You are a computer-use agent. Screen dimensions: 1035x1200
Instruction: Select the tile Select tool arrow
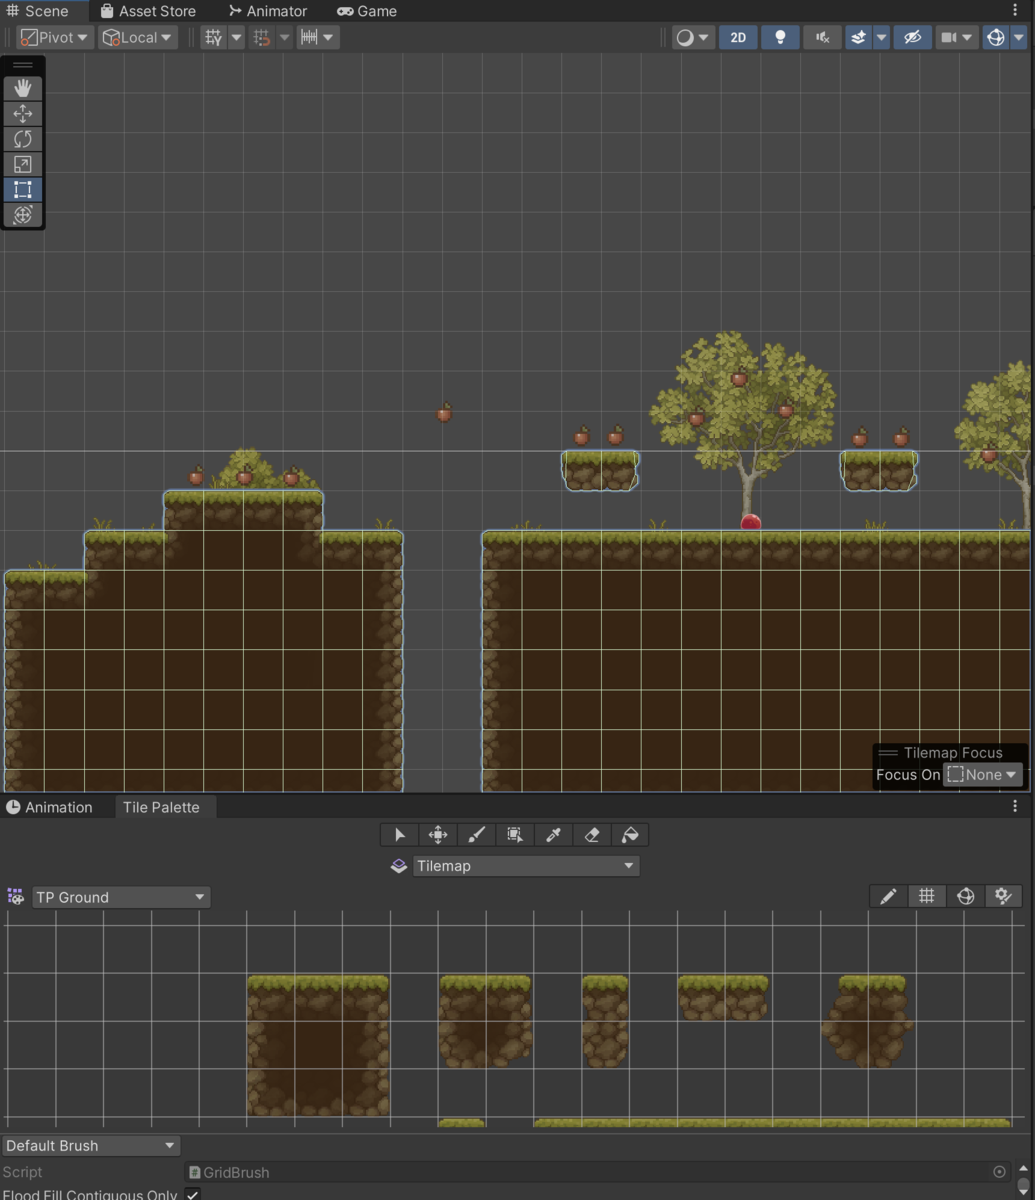[400, 835]
